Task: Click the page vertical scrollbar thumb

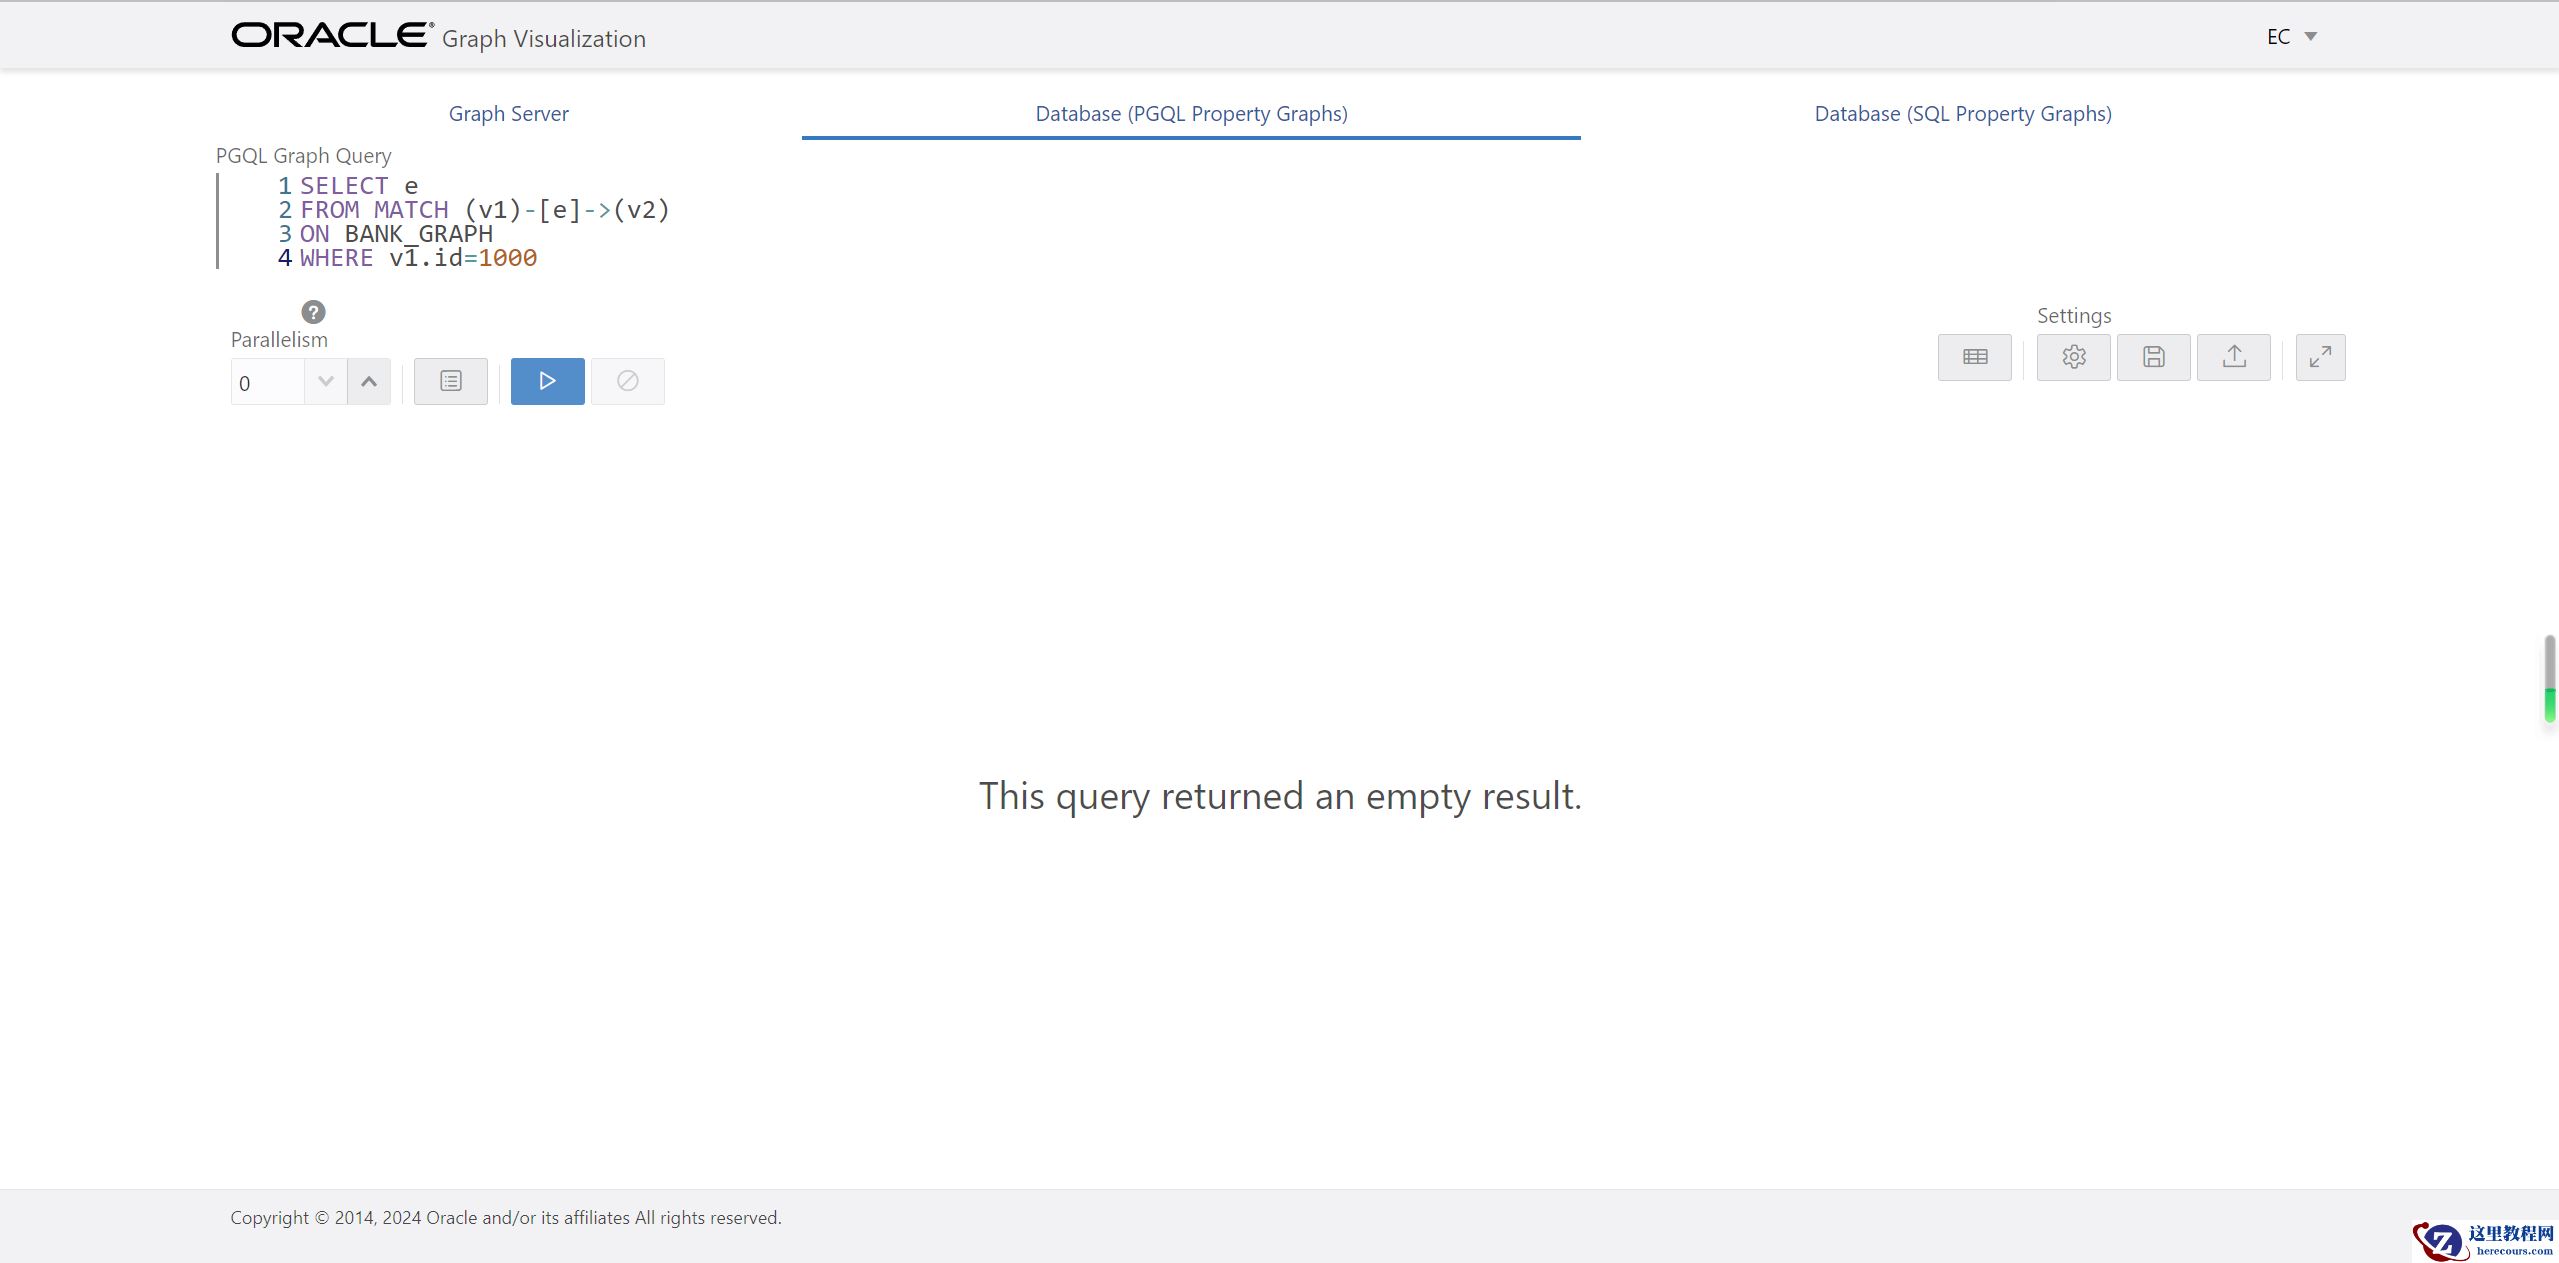Action: [2549, 677]
